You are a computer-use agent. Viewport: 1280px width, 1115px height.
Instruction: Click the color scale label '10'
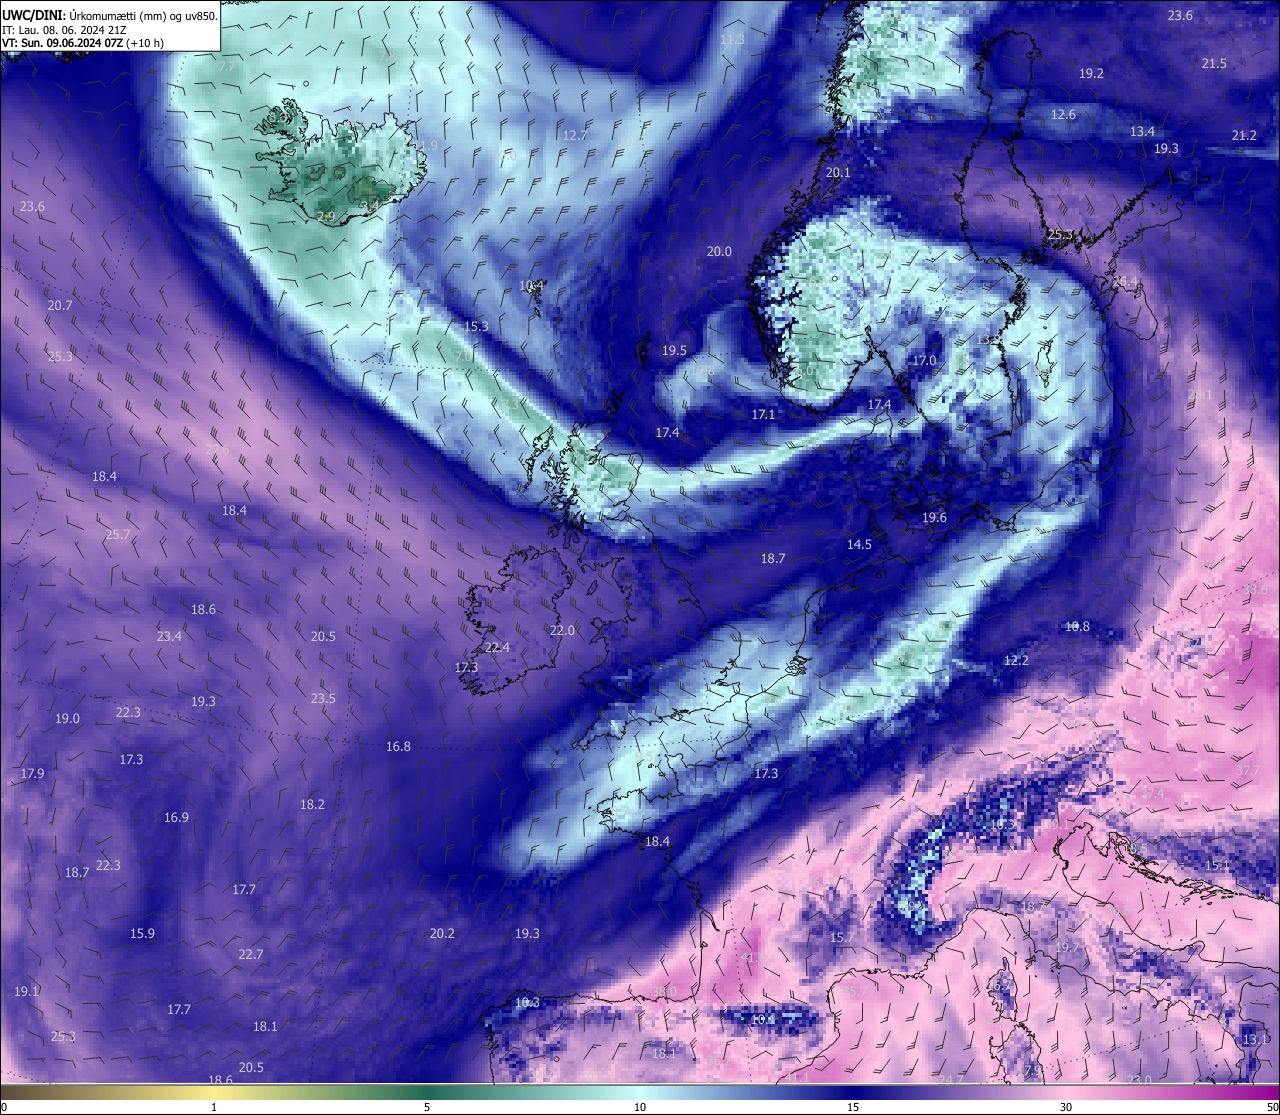pyautogui.click(x=640, y=1107)
